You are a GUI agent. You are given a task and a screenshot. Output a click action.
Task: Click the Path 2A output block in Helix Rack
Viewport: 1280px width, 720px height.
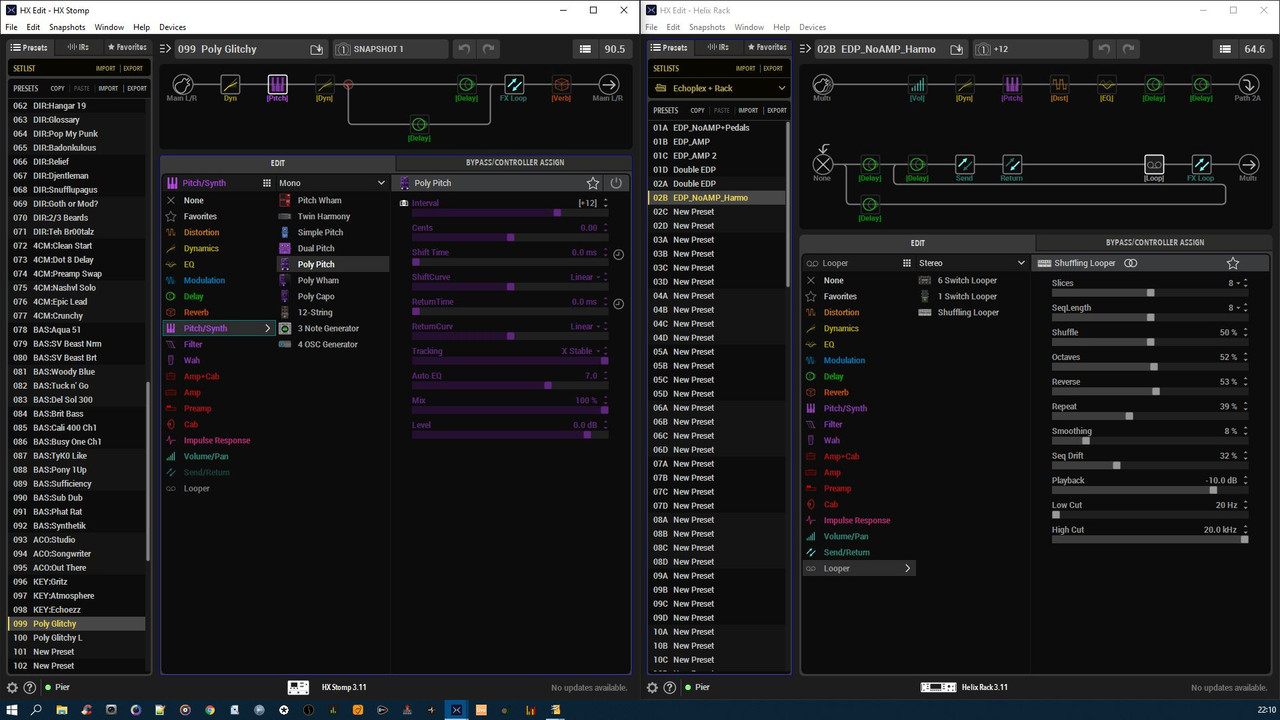[x=1248, y=85]
